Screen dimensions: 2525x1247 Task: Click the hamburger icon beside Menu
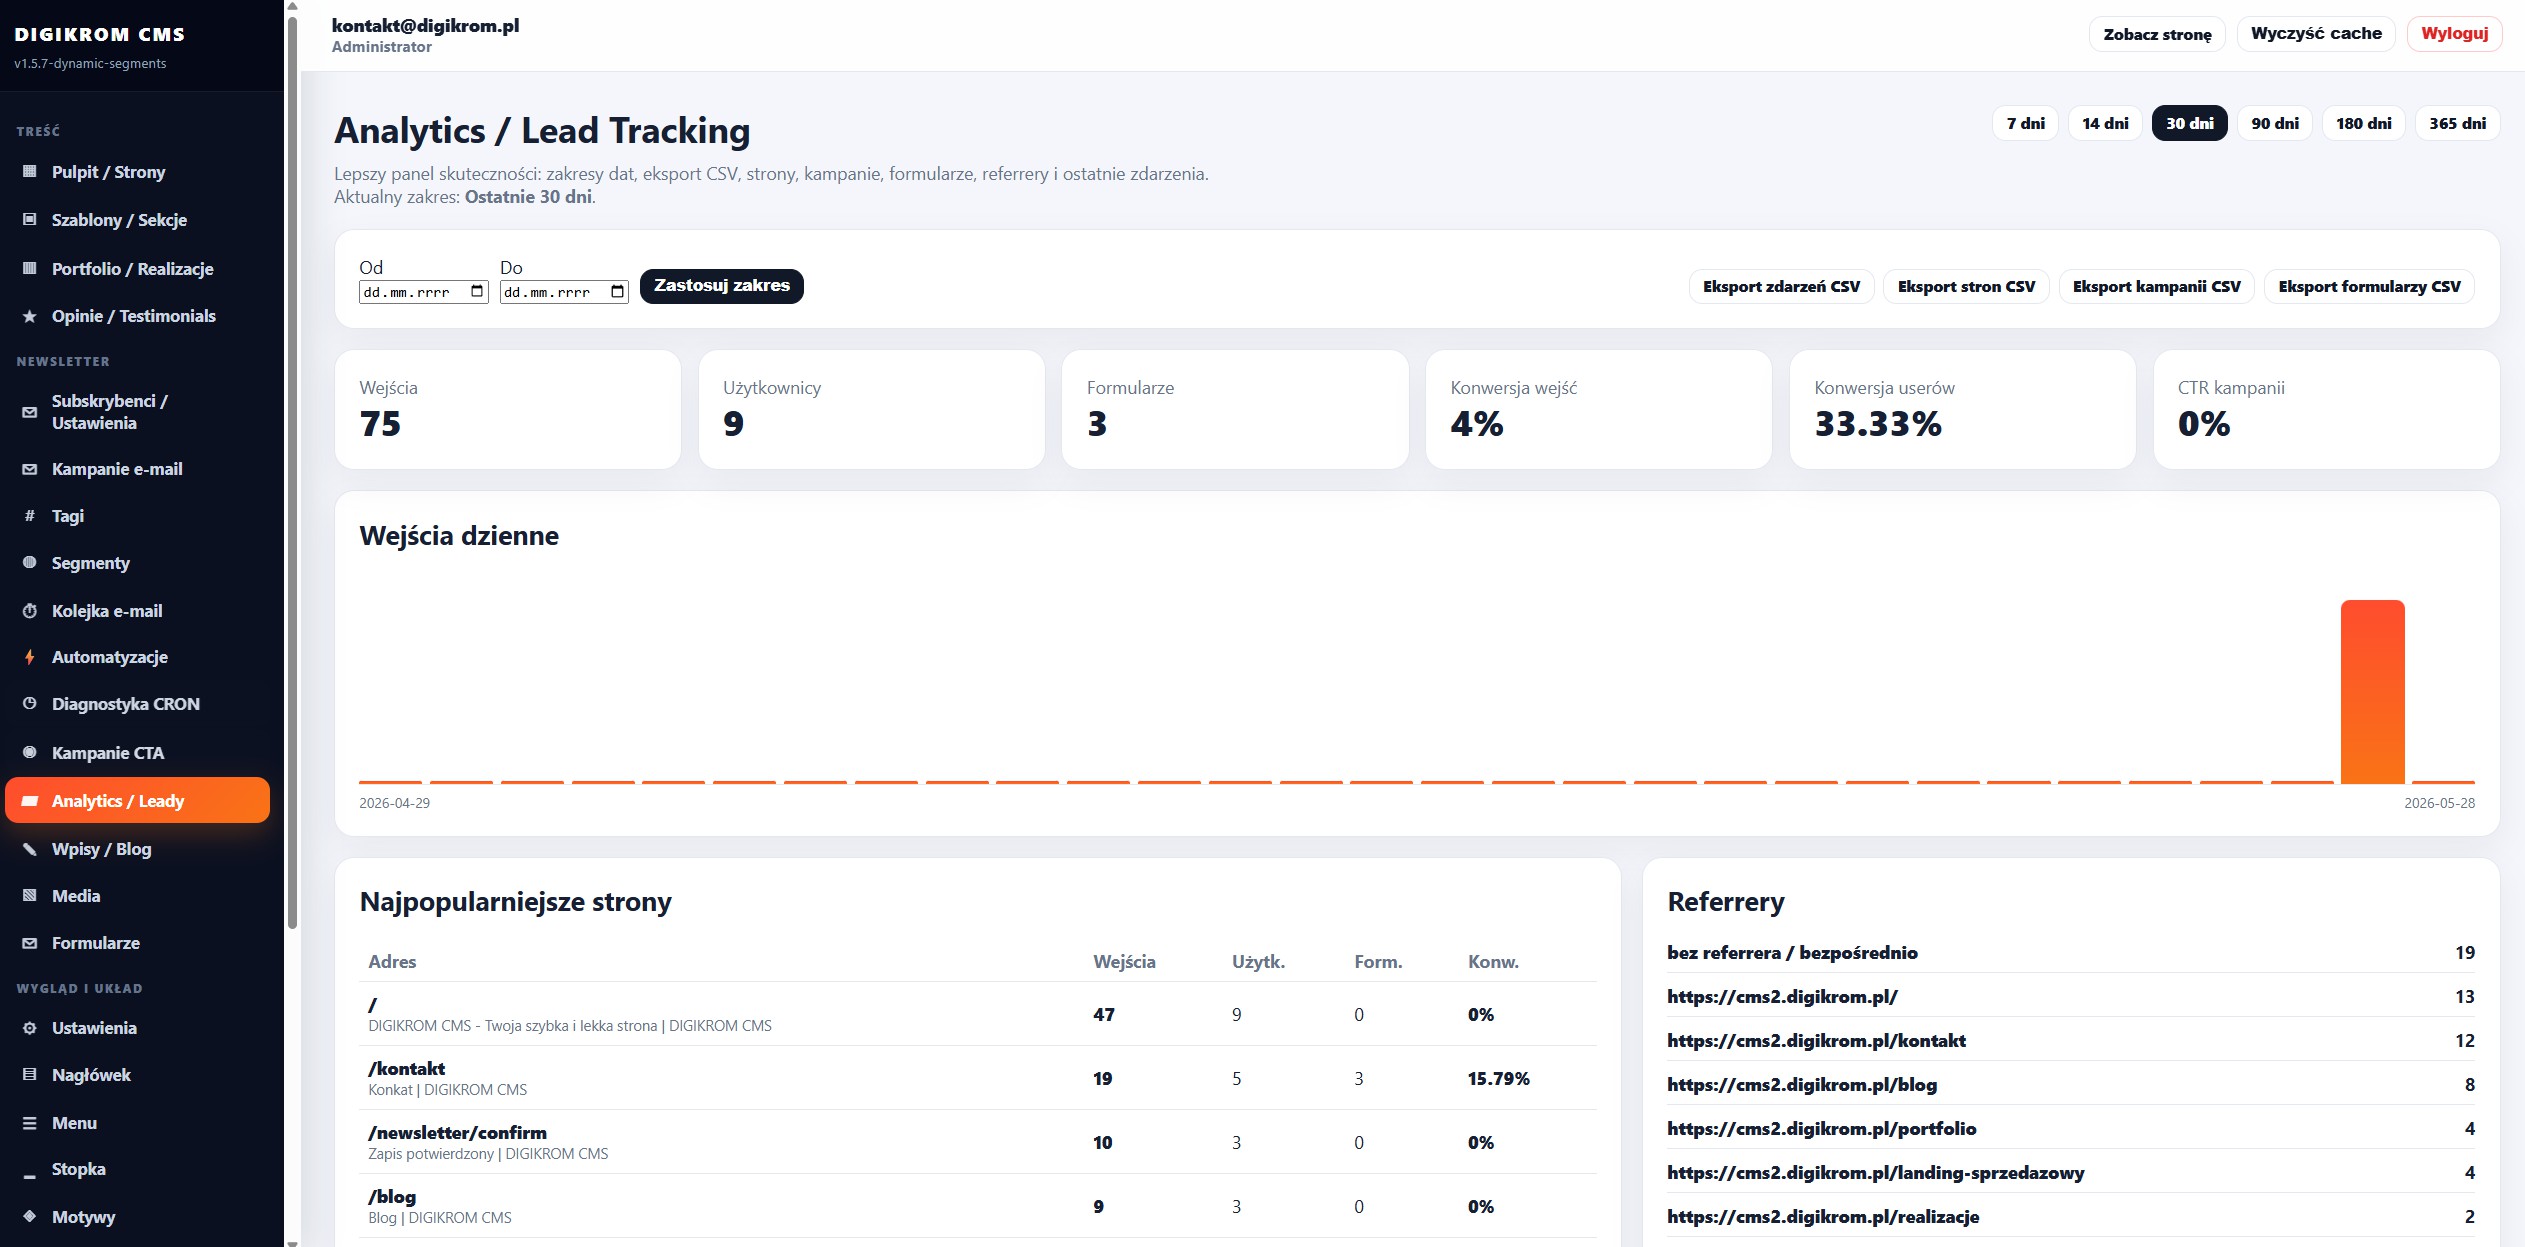30,1123
